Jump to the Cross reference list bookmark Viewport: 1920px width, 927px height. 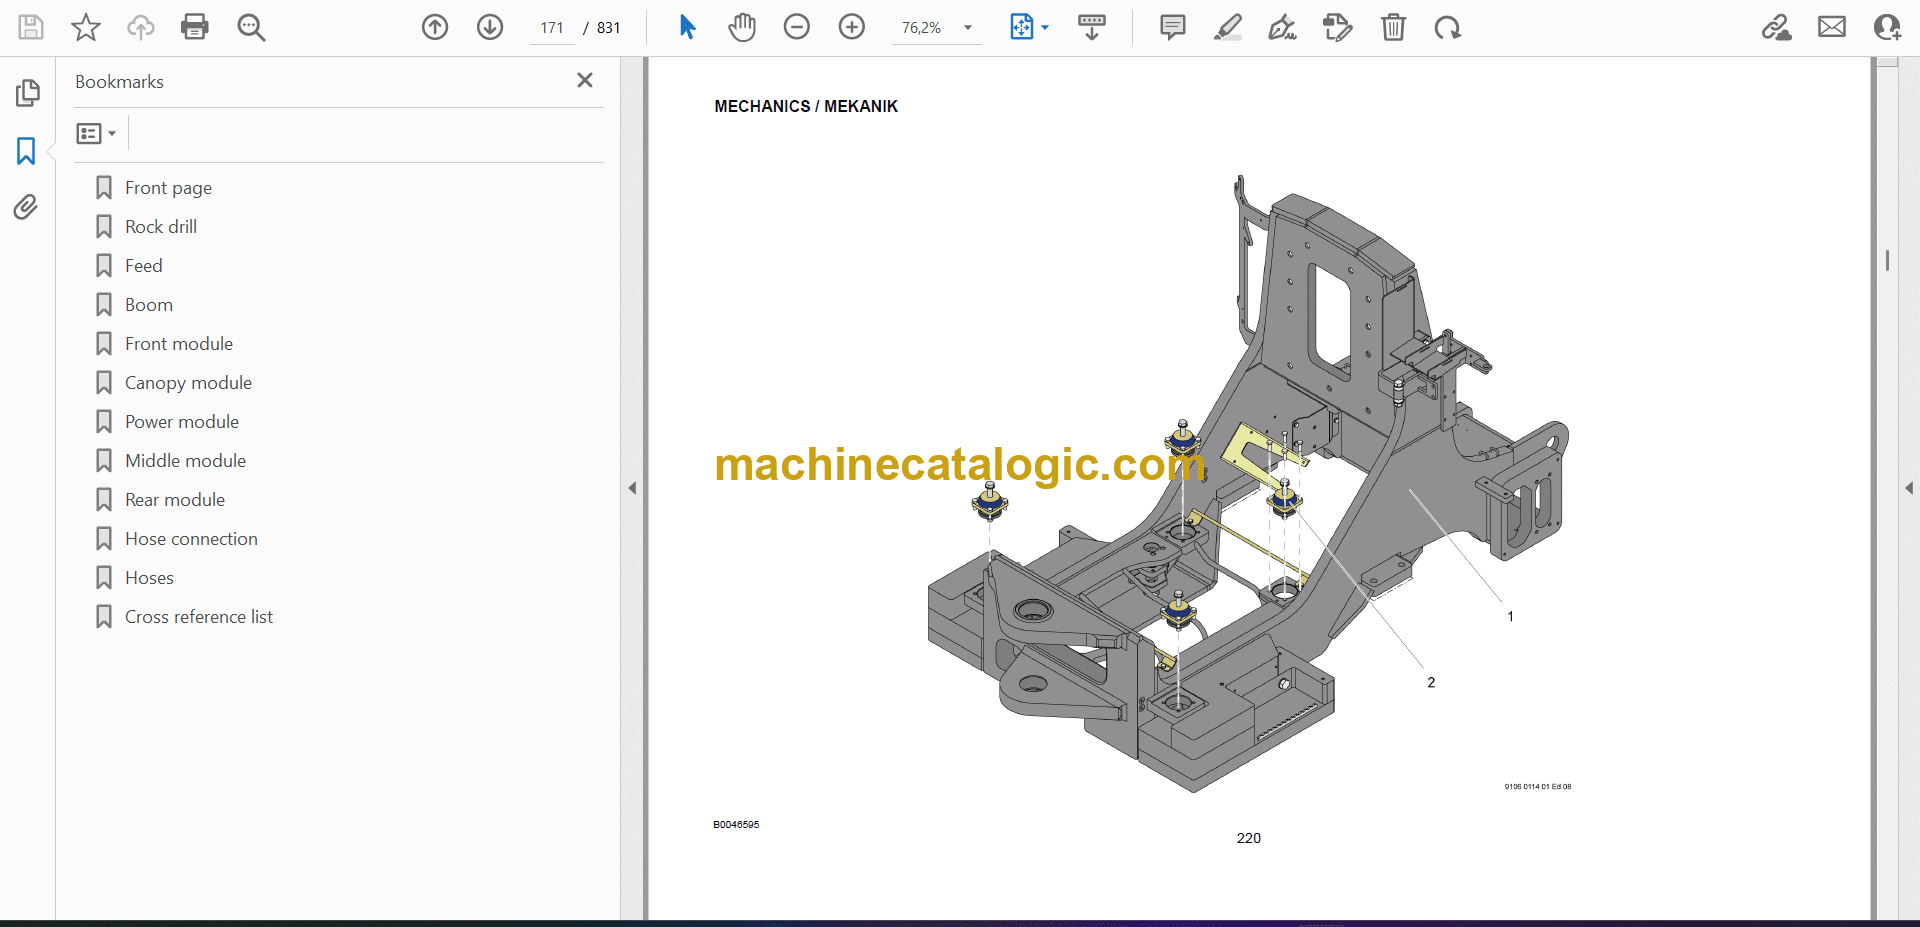(198, 617)
